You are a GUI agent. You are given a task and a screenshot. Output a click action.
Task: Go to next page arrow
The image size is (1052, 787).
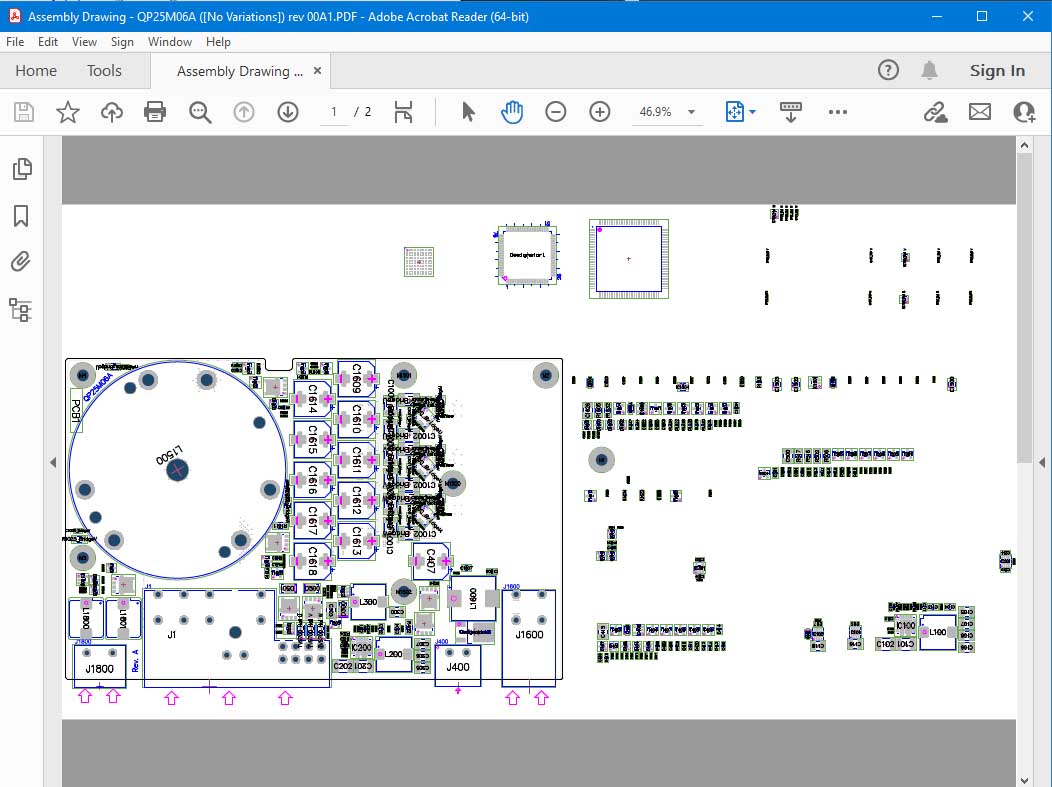pos(288,112)
